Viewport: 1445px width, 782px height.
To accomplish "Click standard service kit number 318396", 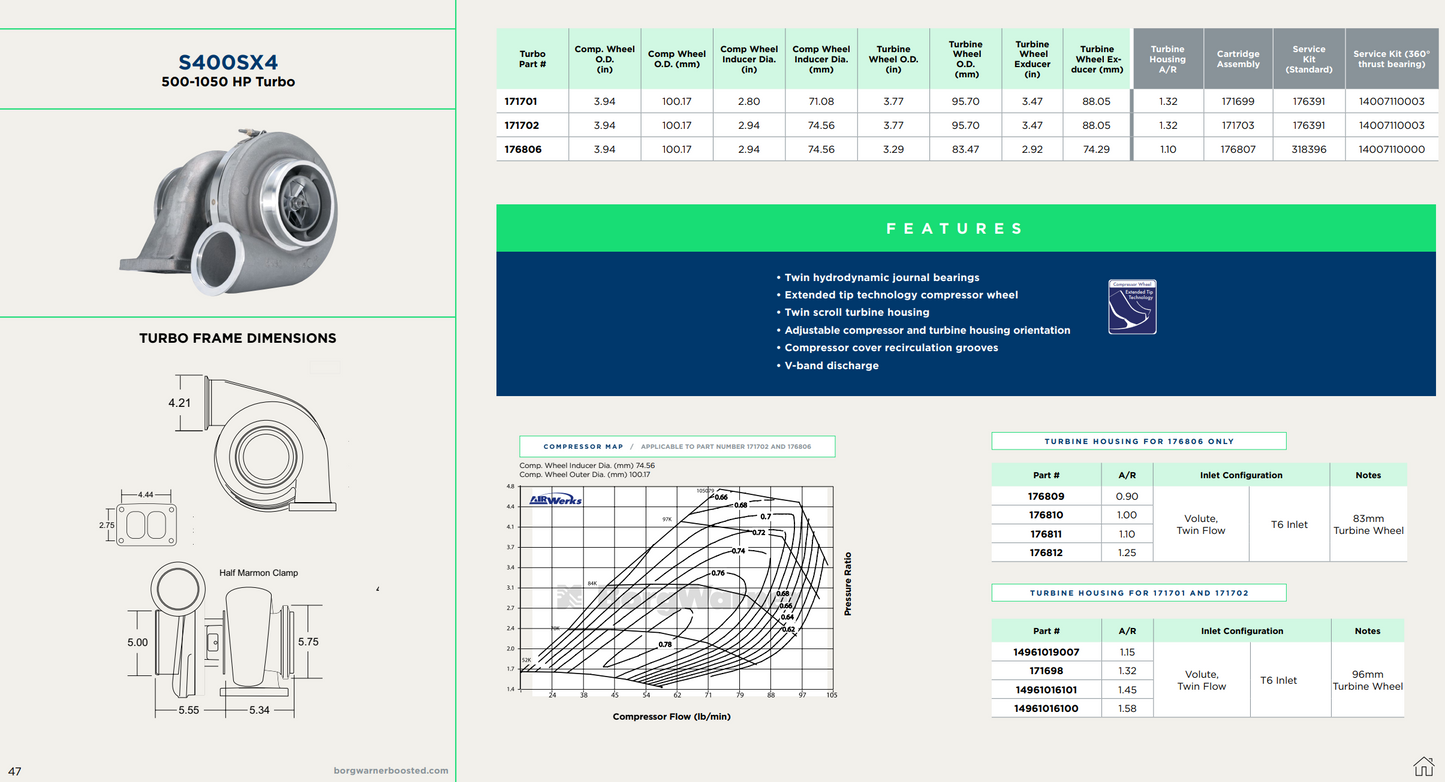I will pos(1309,149).
